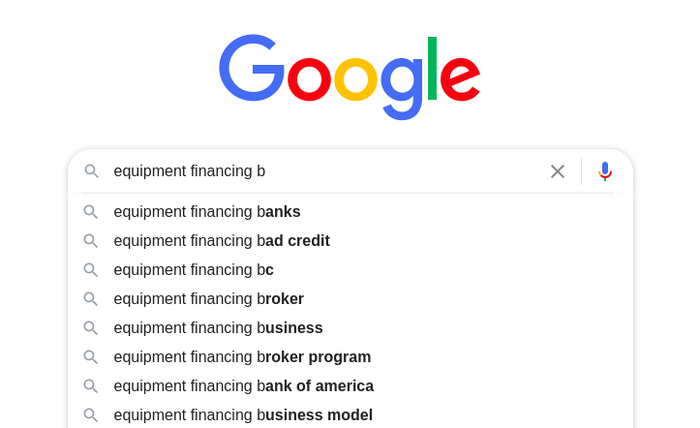Click the voice search microphone icon
Image resolution: width=700 pixels, height=428 pixels.
[605, 171]
